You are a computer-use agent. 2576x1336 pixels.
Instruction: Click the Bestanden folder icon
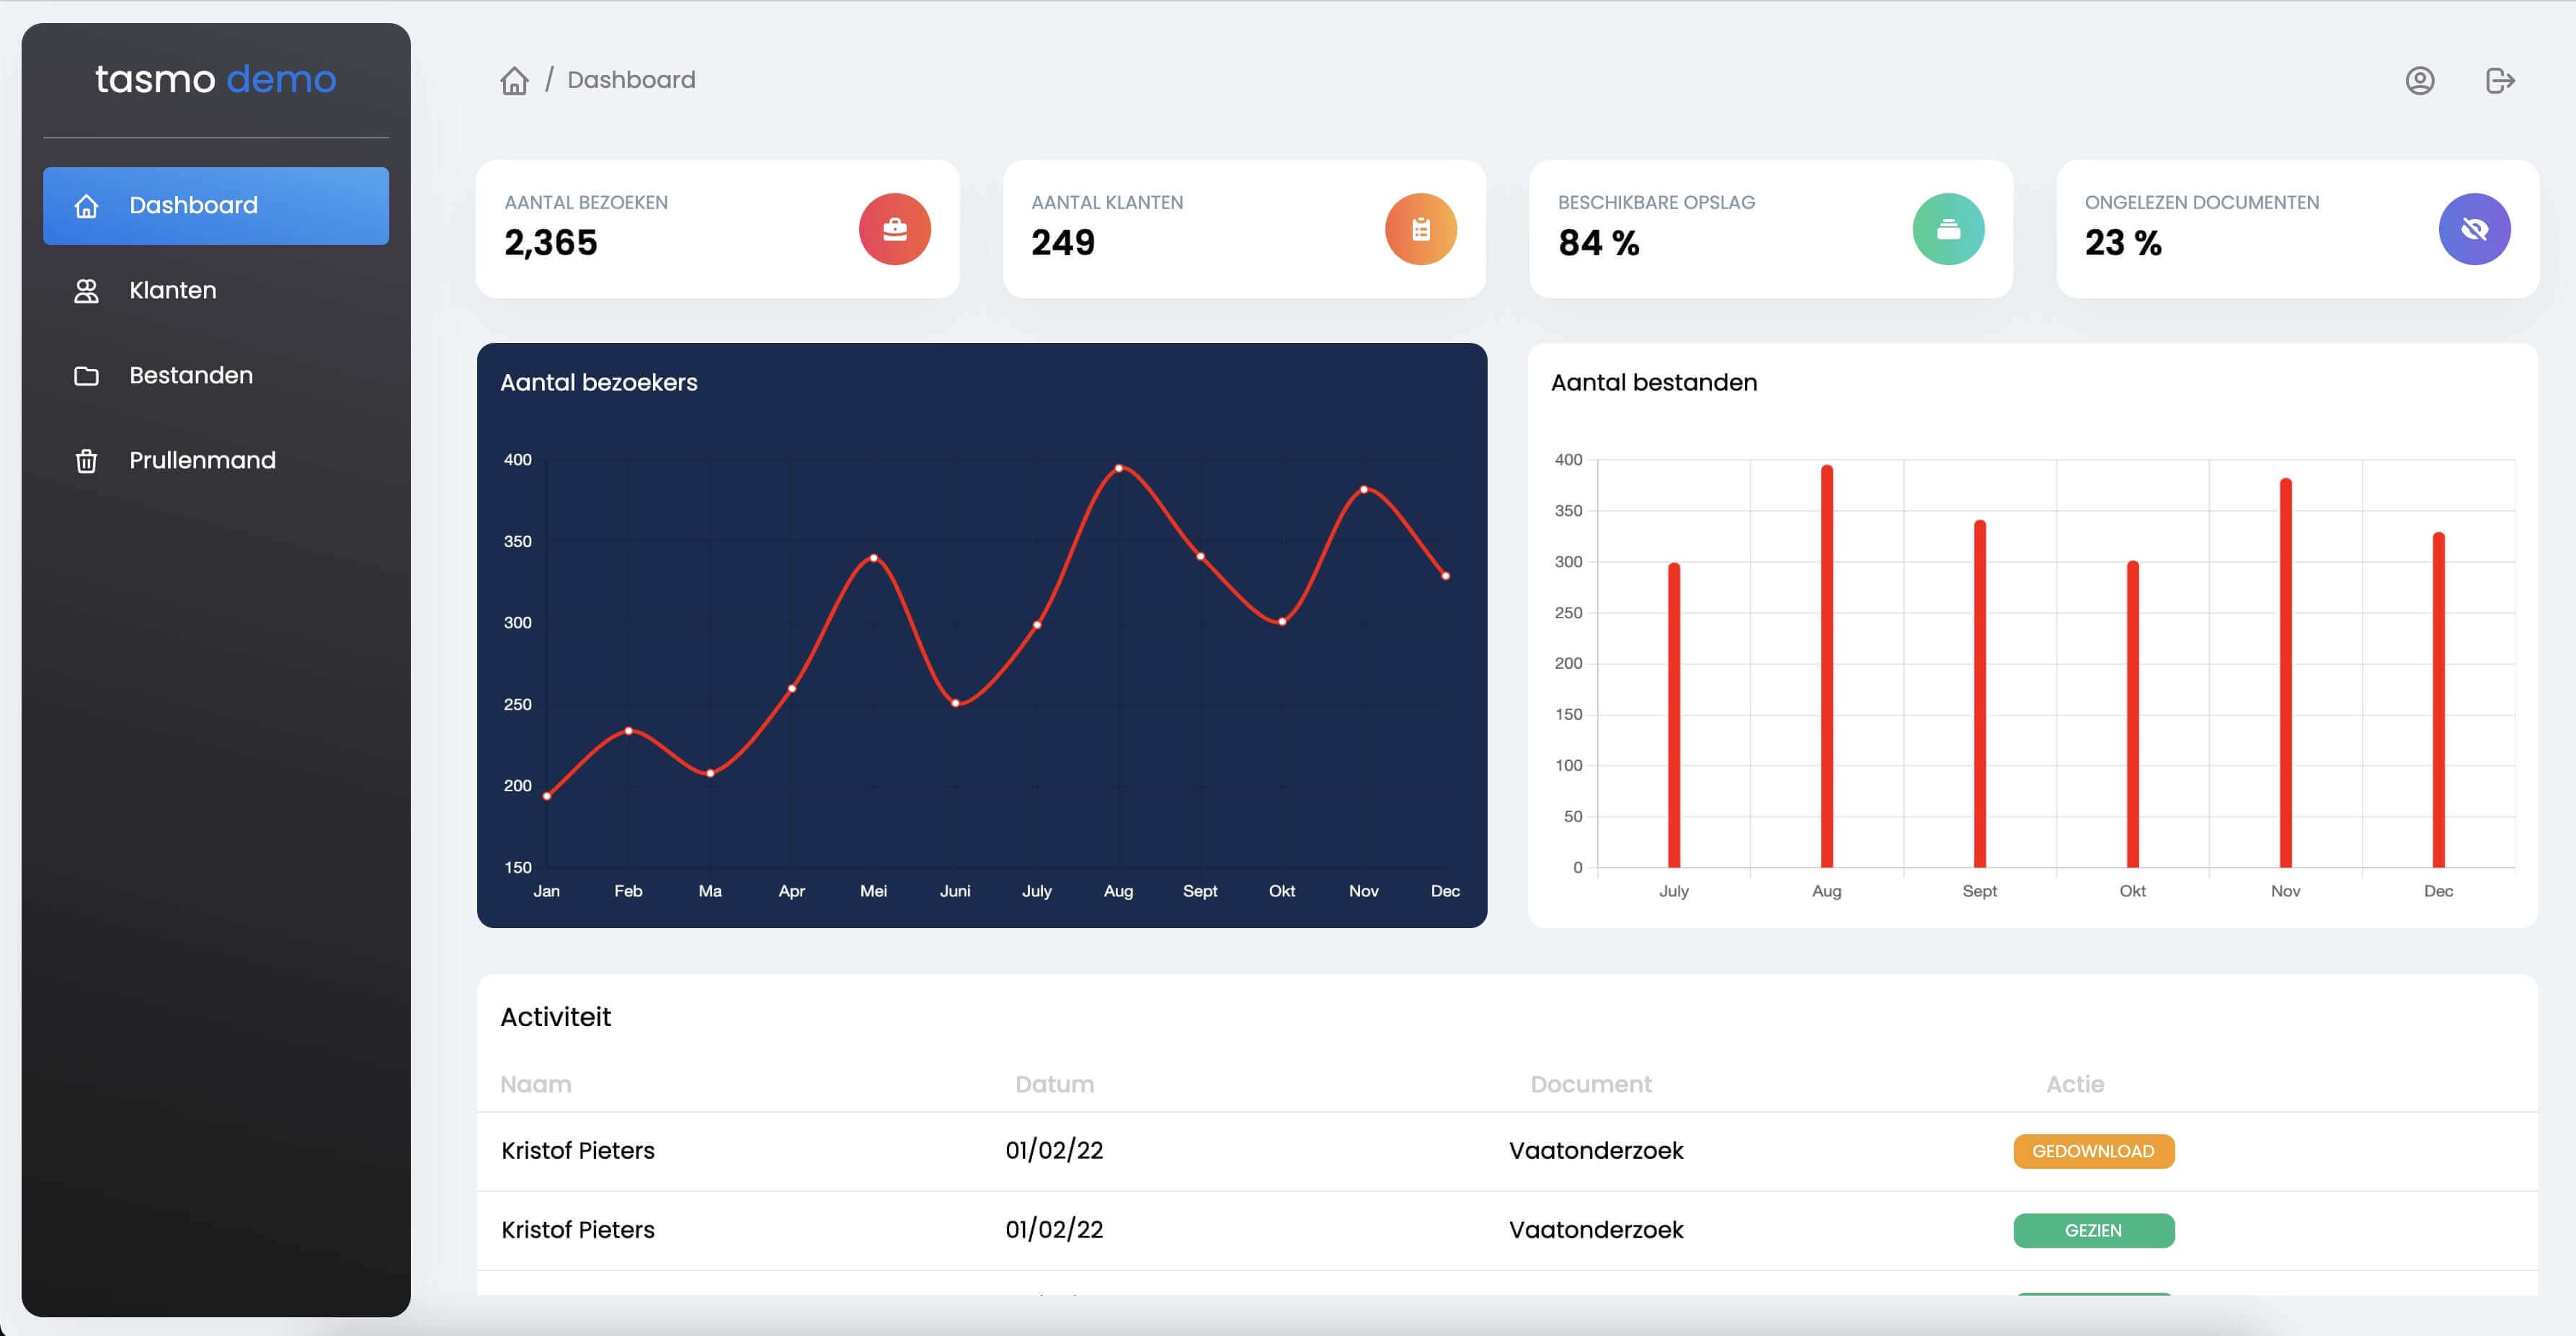[87, 376]
